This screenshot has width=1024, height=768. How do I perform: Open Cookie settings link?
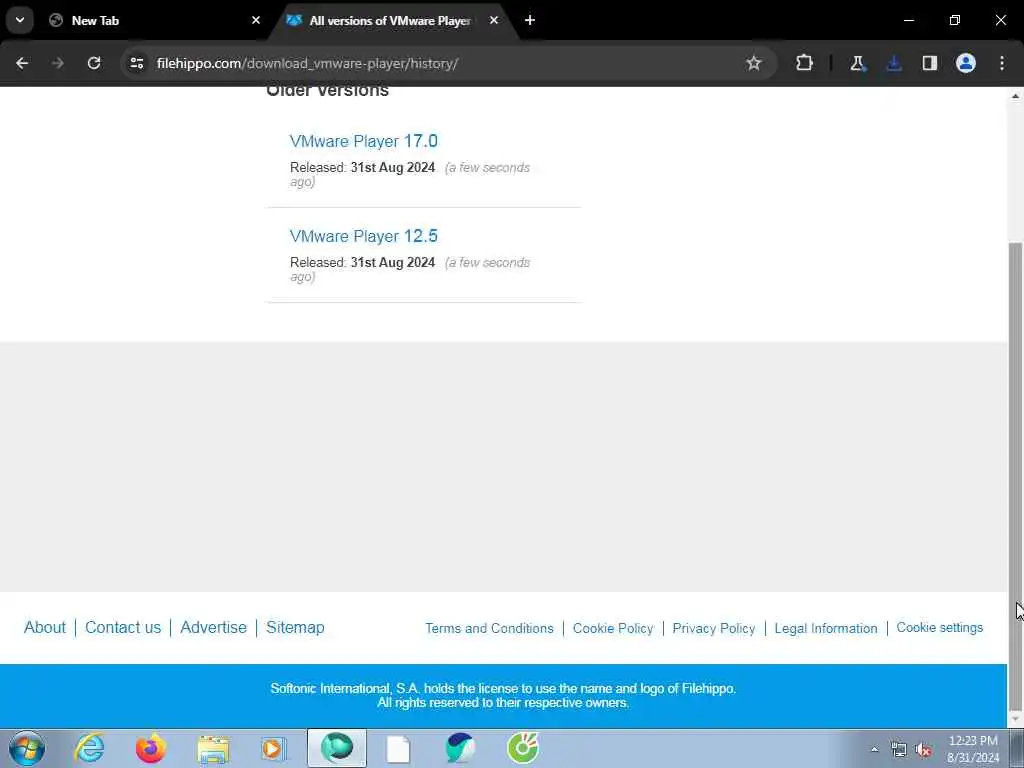940,628
